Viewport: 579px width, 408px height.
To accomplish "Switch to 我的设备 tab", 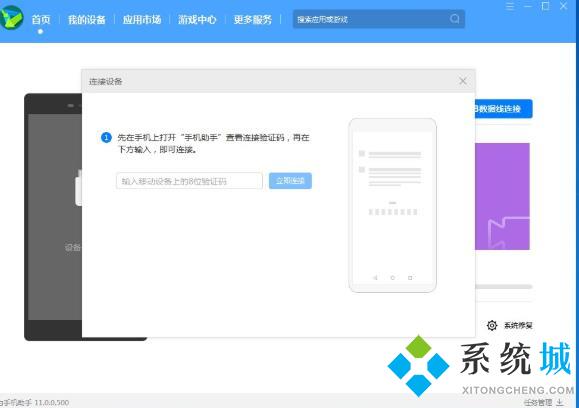I will click(x=87, y=19).
